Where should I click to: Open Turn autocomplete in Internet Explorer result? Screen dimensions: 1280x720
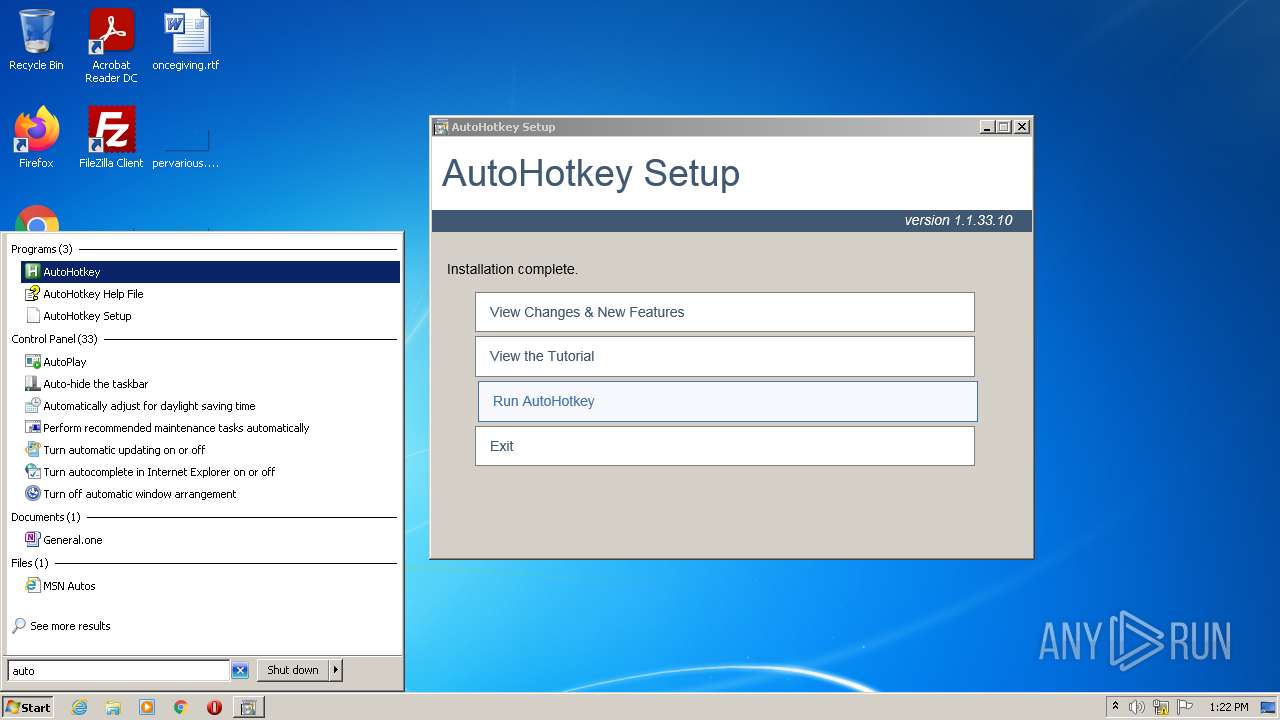210,472
